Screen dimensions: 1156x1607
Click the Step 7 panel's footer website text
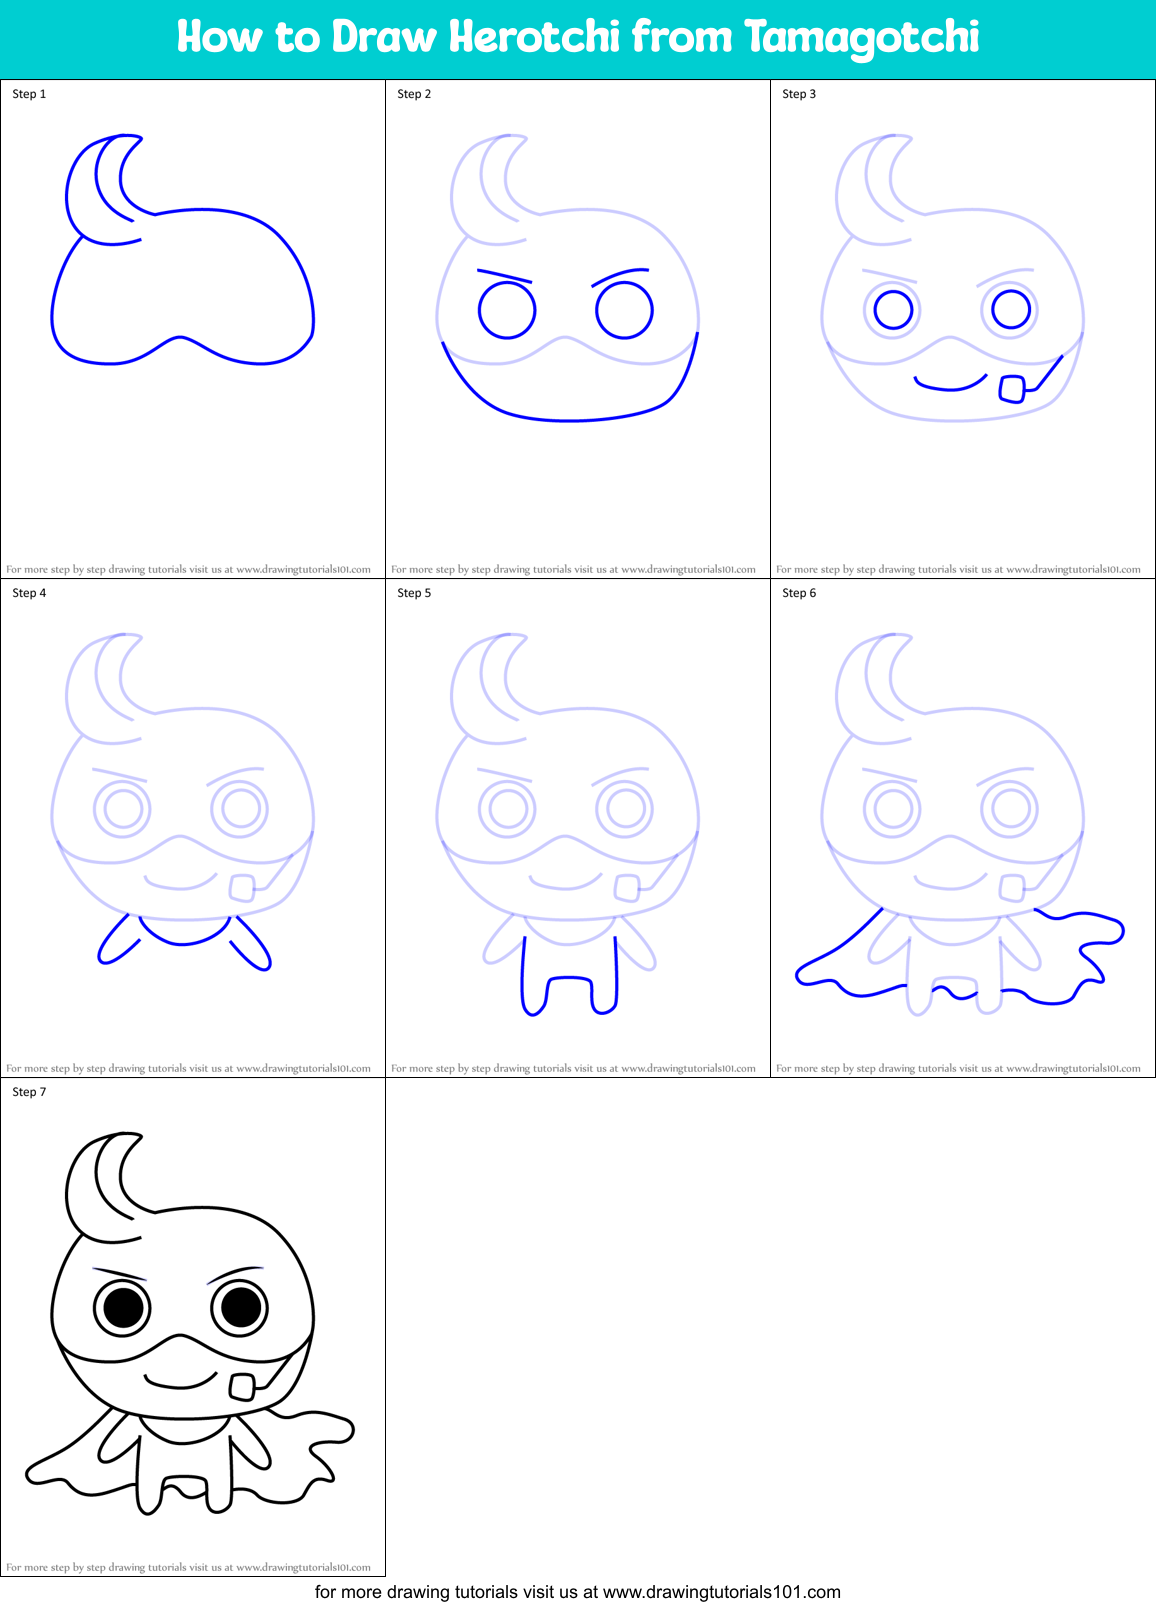pos(188,1567)
